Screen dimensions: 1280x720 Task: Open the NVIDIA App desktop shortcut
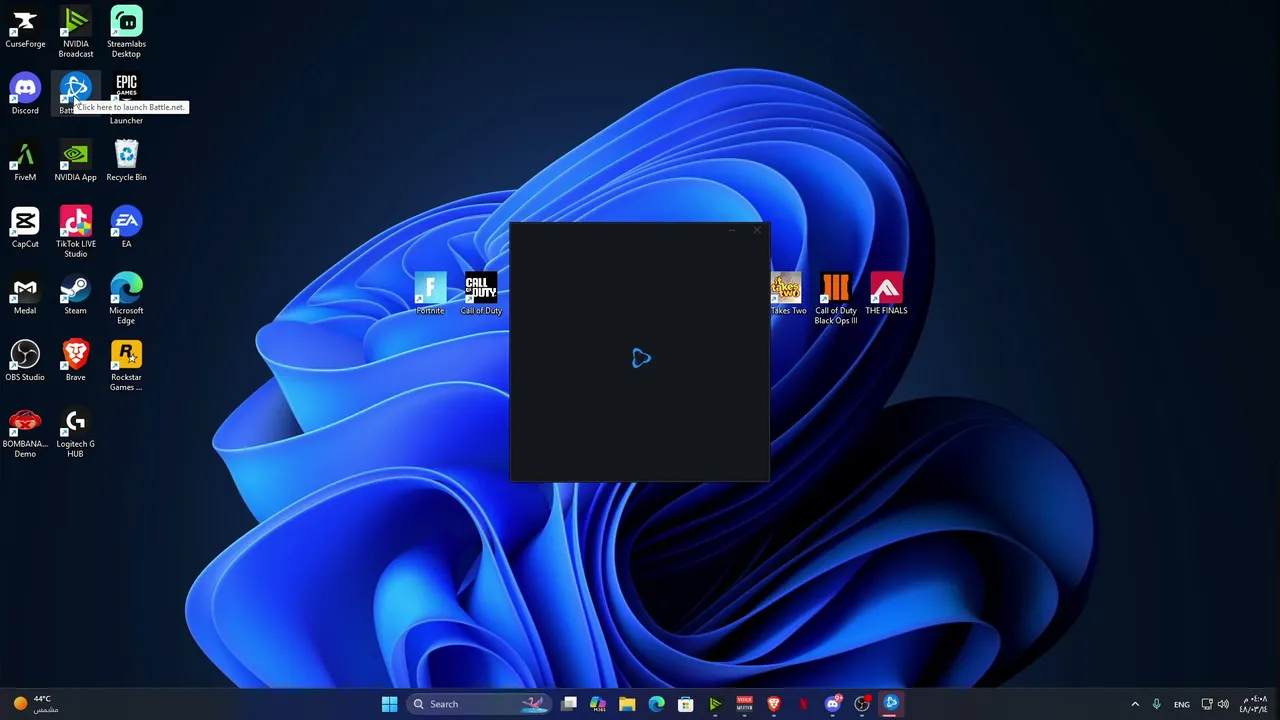click(x=75, y=161)
